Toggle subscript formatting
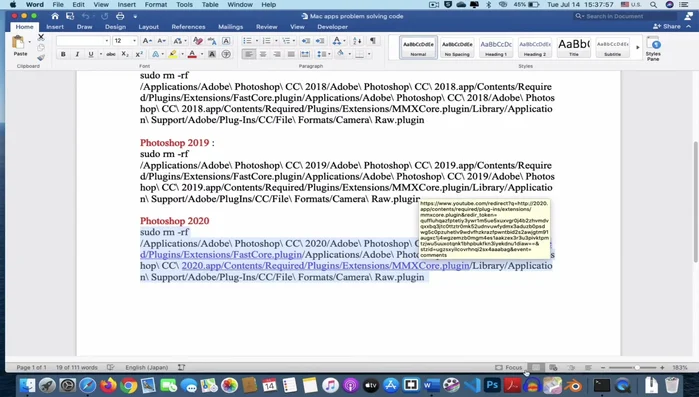This screenshot has height=397, width=699. coord(125,54)
